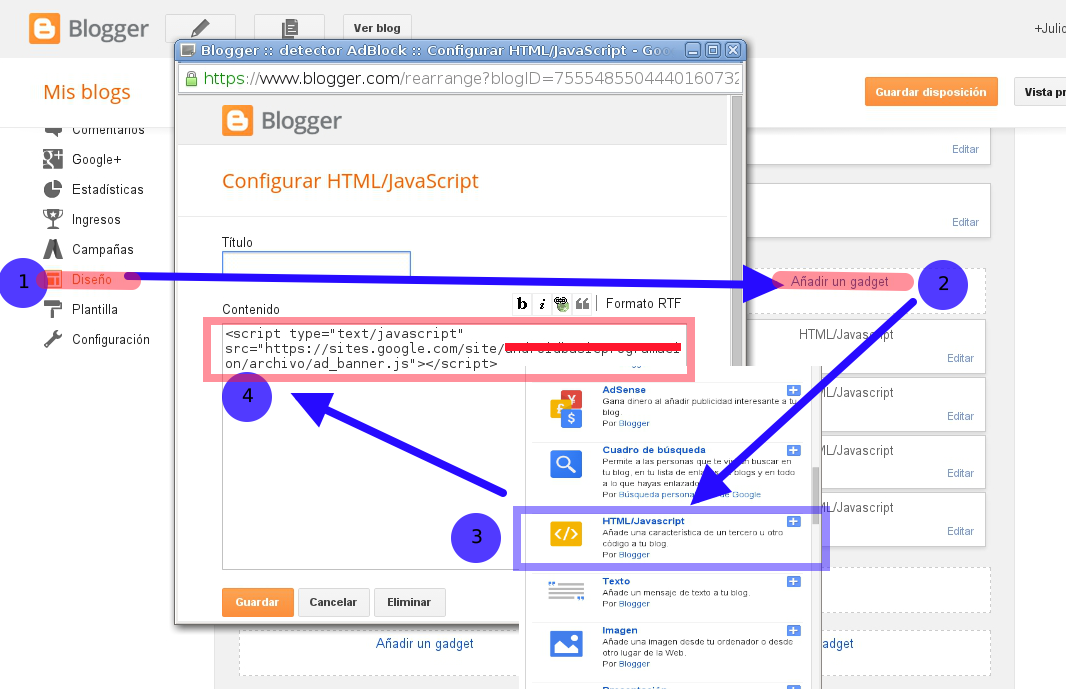Click the AdSense gadget icon
This screenshot has height=689, width=1066.
[x=566, y=409]
